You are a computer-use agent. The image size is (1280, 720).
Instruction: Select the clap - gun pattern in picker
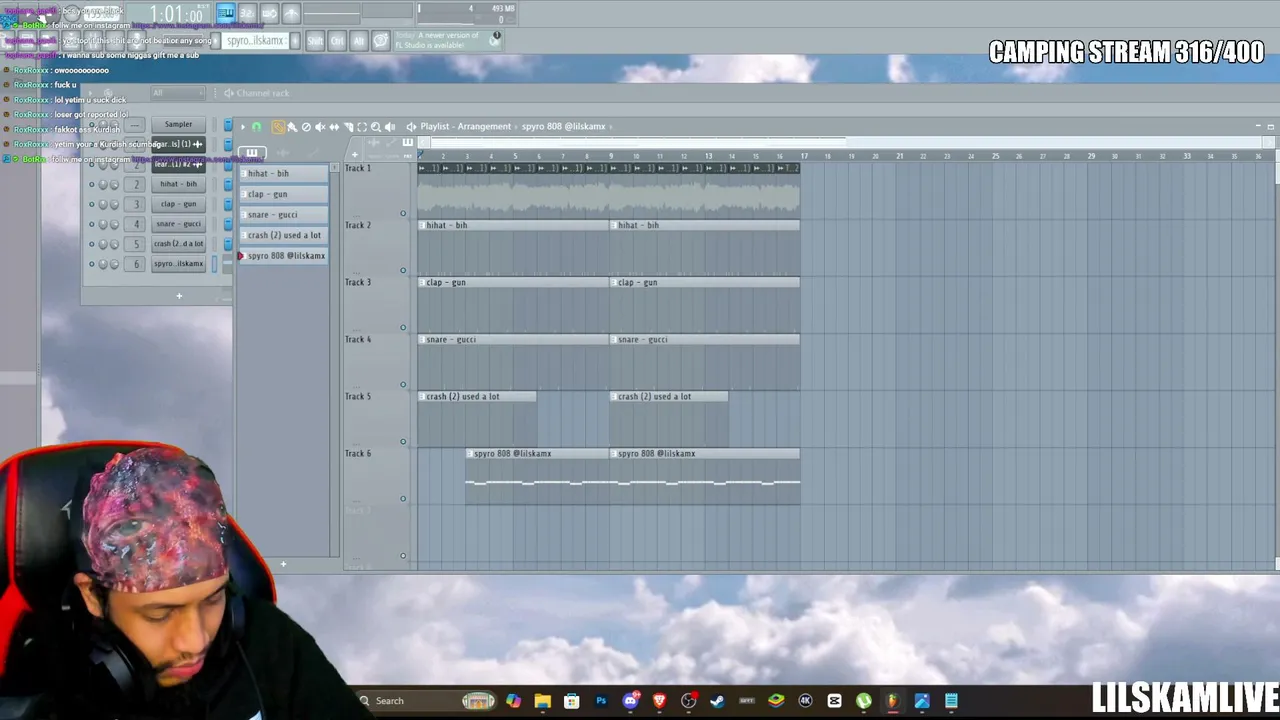[x=285, y=194]
